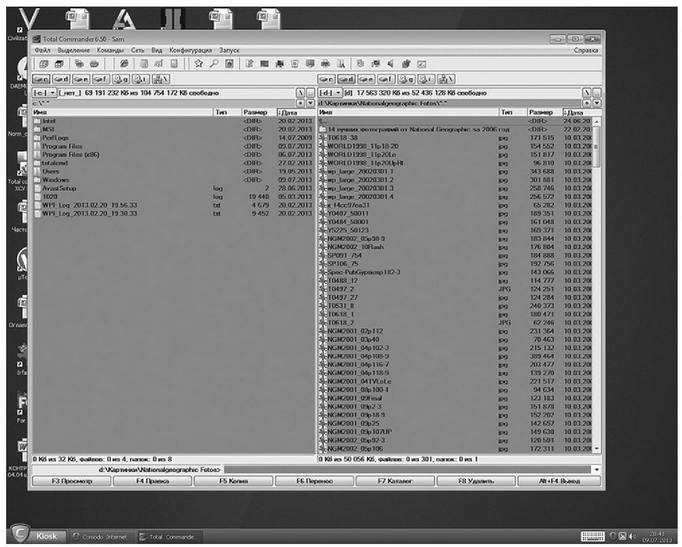Go to root directory in left panel

point(301,93)
